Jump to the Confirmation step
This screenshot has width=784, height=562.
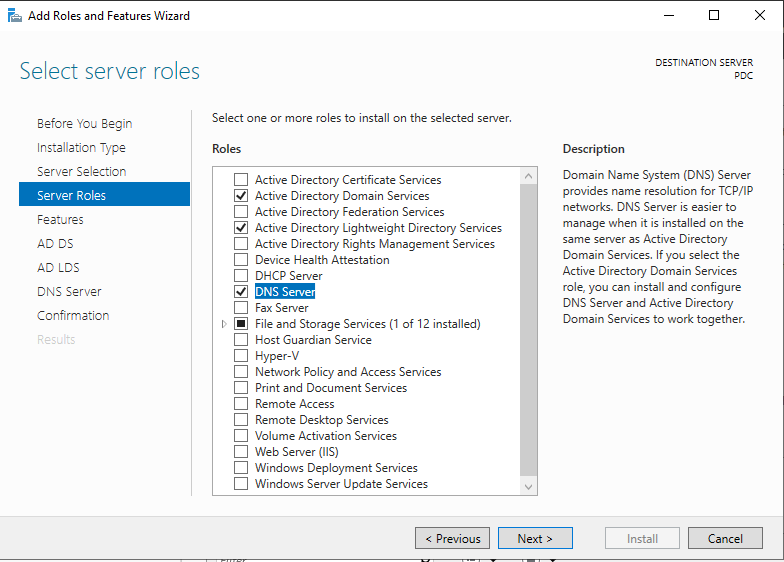click(73, 316)
